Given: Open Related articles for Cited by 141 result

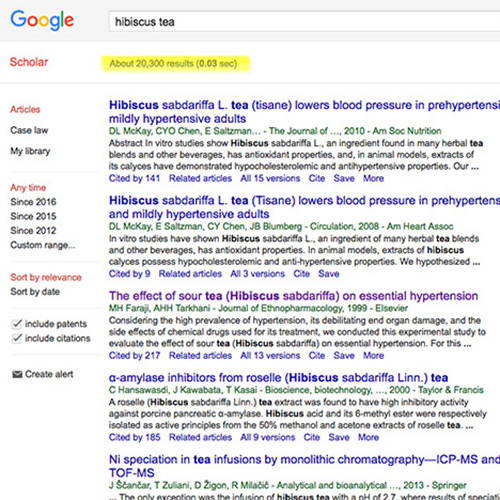Looking at the screenshot, I should [x=200, y=178].
